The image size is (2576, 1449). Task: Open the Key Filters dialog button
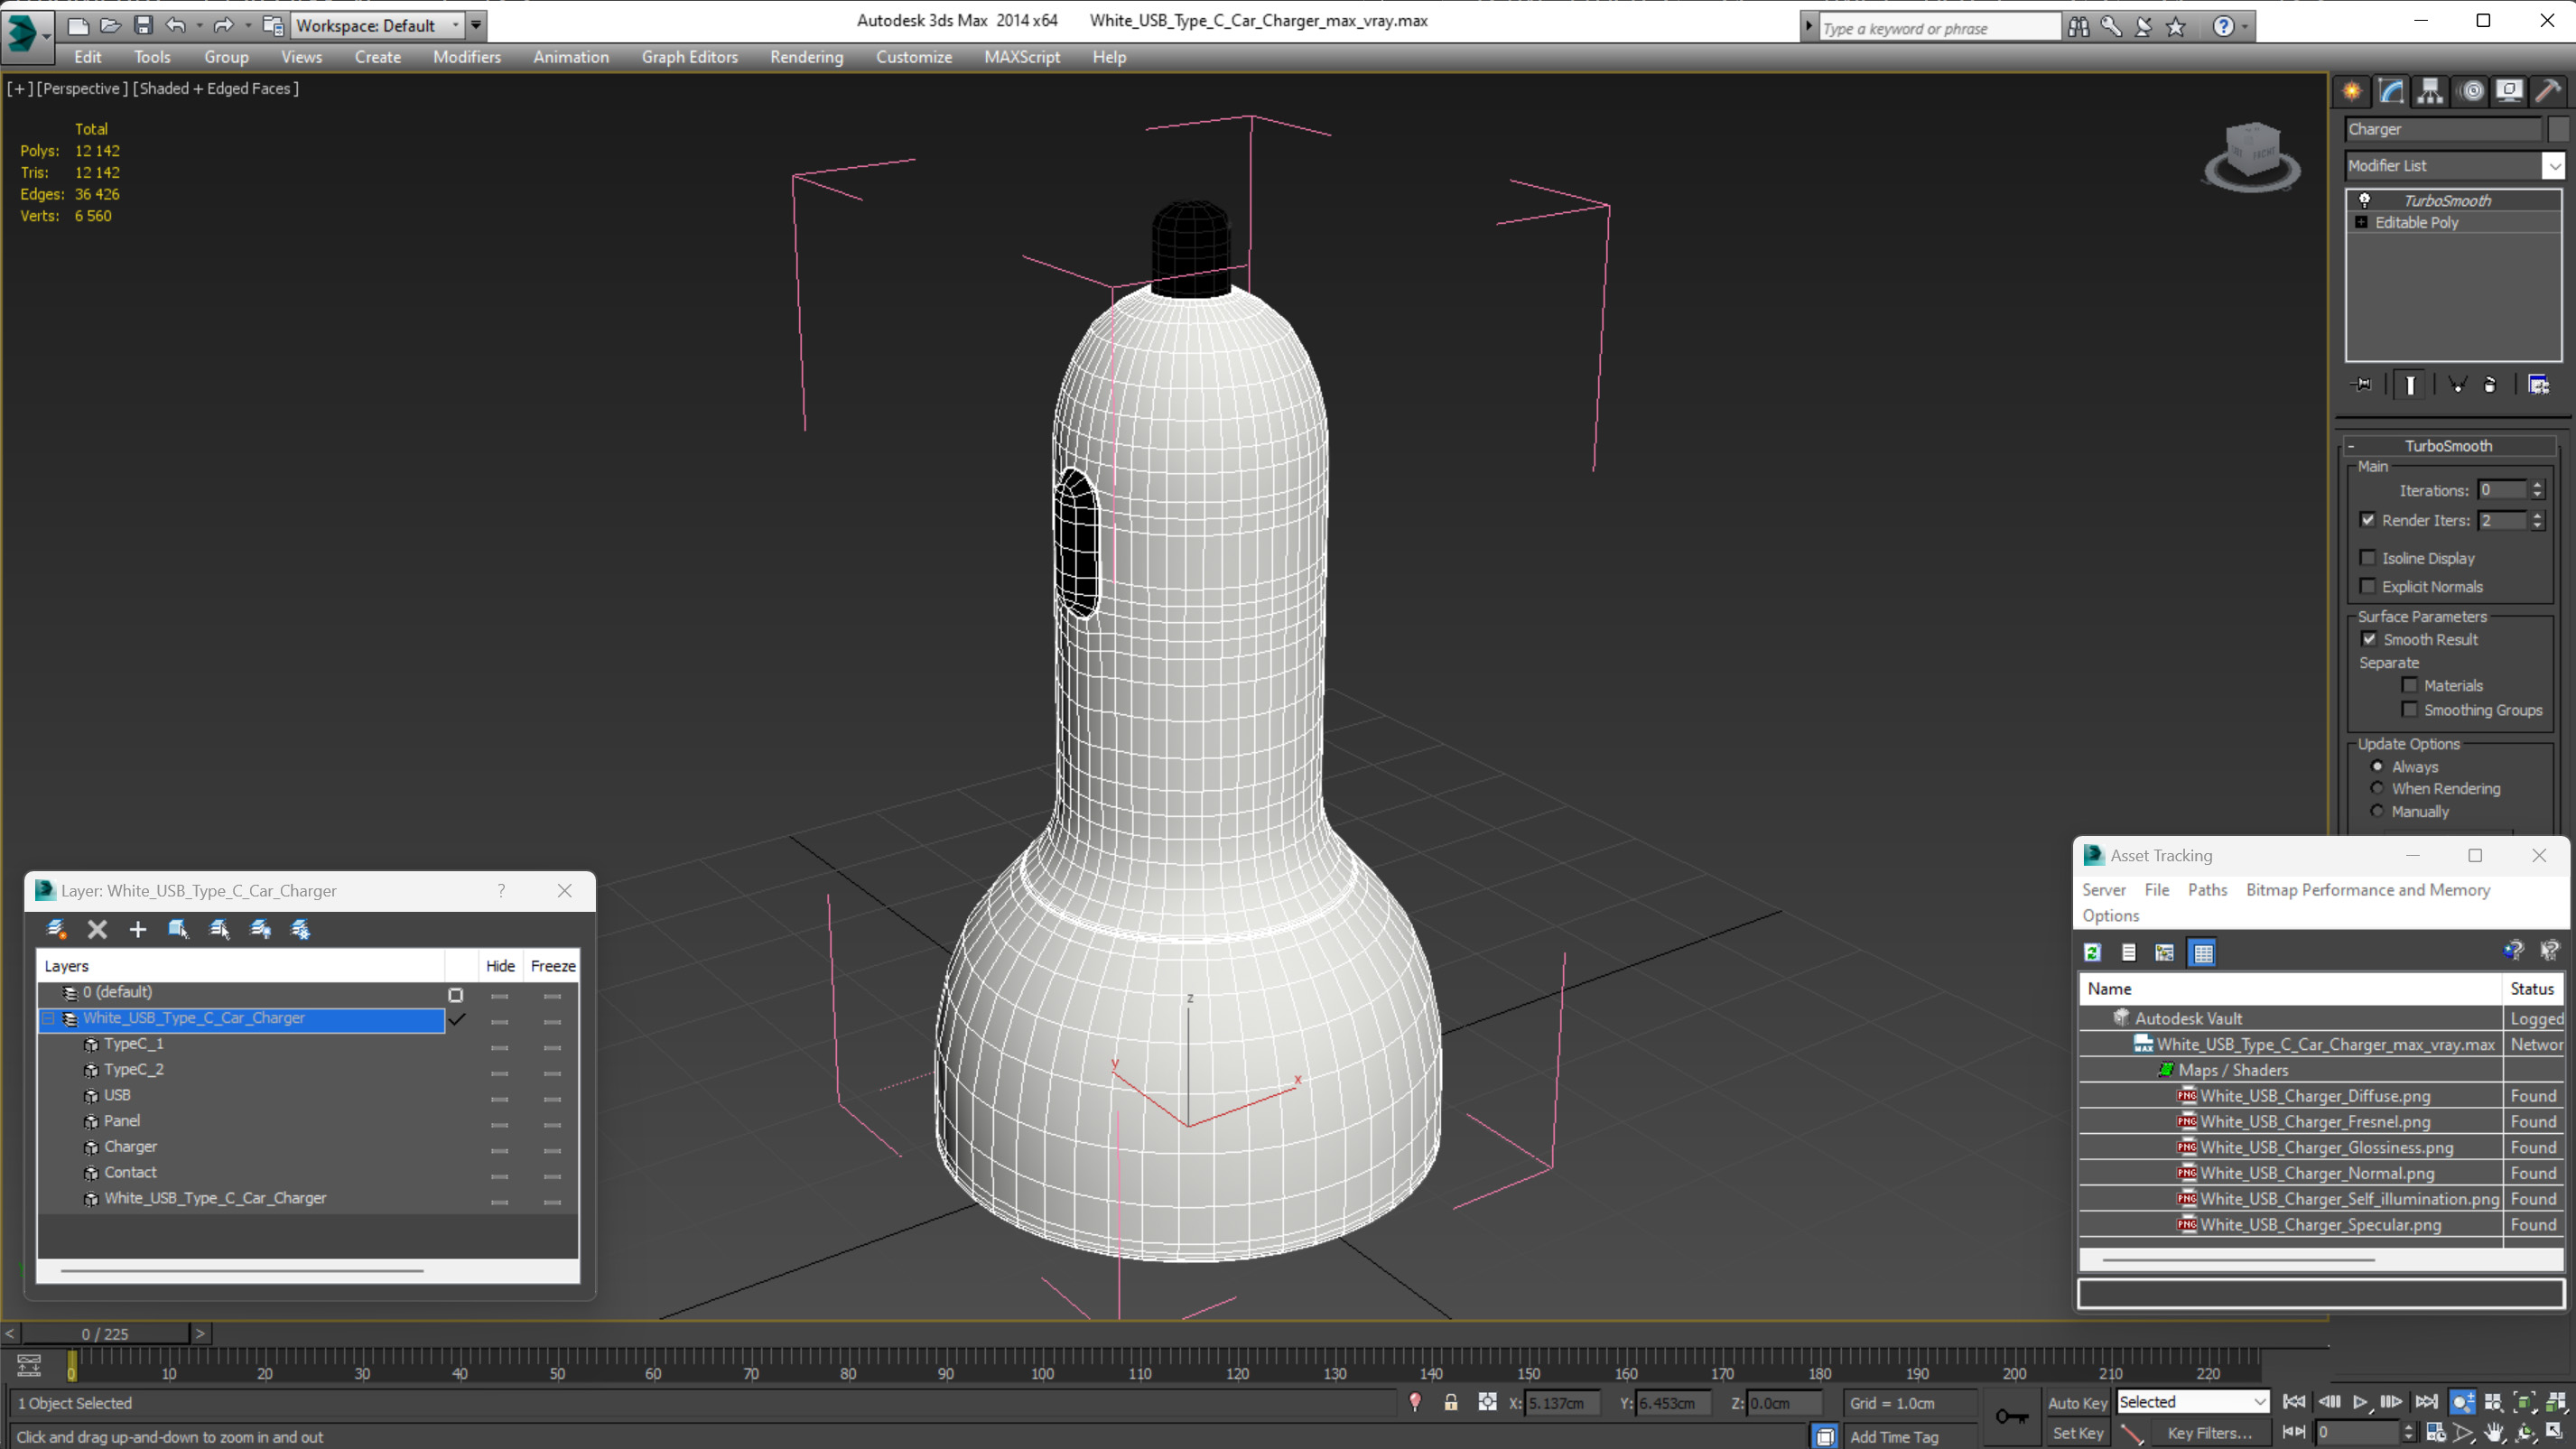(2210, 1433)
